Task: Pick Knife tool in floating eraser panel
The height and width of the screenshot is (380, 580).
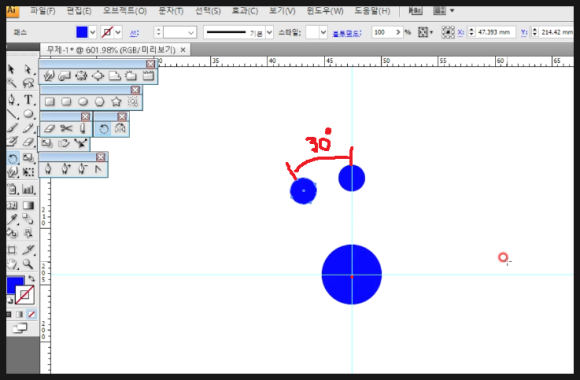Action: 82,128
